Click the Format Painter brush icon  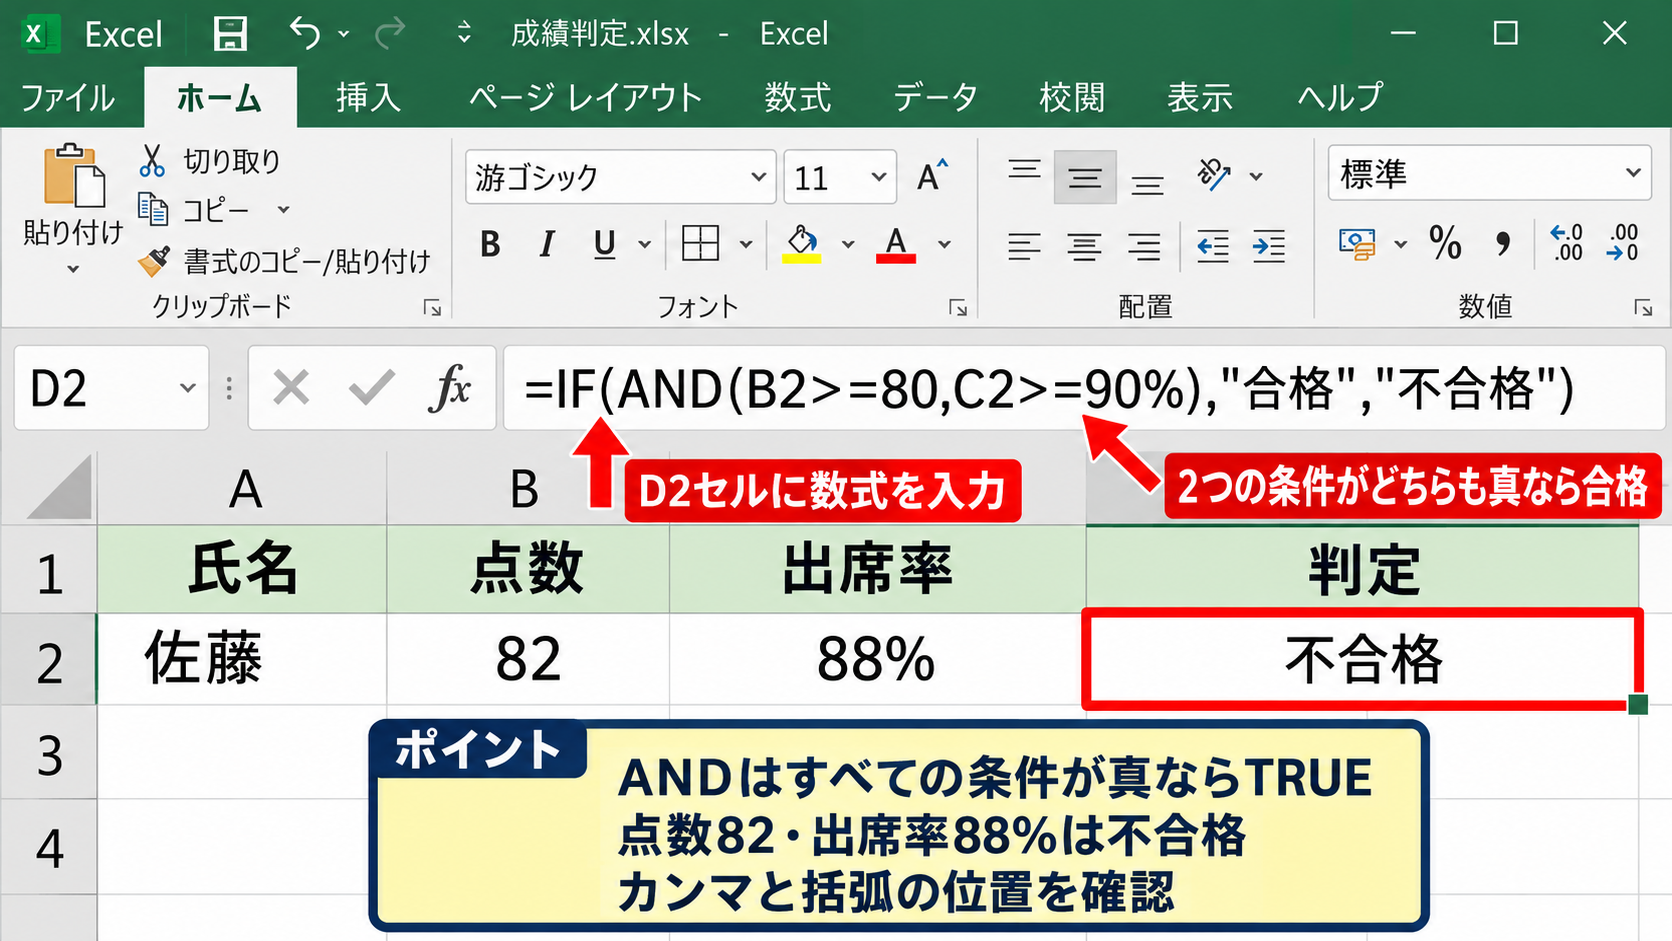[154, 261]
